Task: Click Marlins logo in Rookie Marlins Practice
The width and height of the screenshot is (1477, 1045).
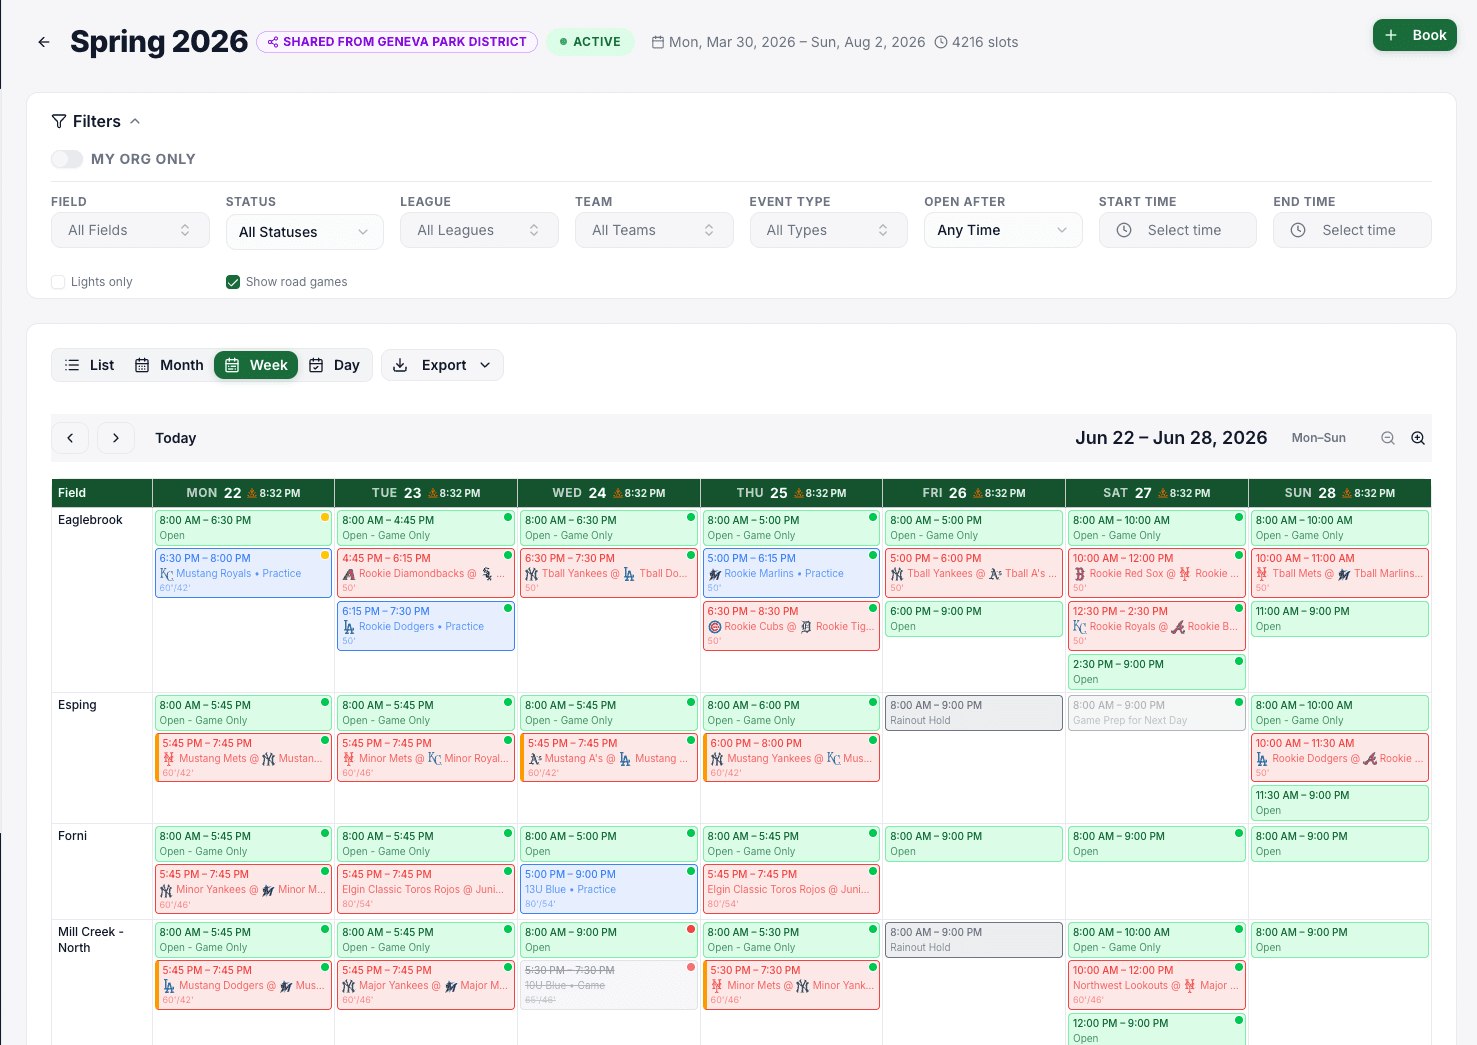Action: tap(715, 574)
